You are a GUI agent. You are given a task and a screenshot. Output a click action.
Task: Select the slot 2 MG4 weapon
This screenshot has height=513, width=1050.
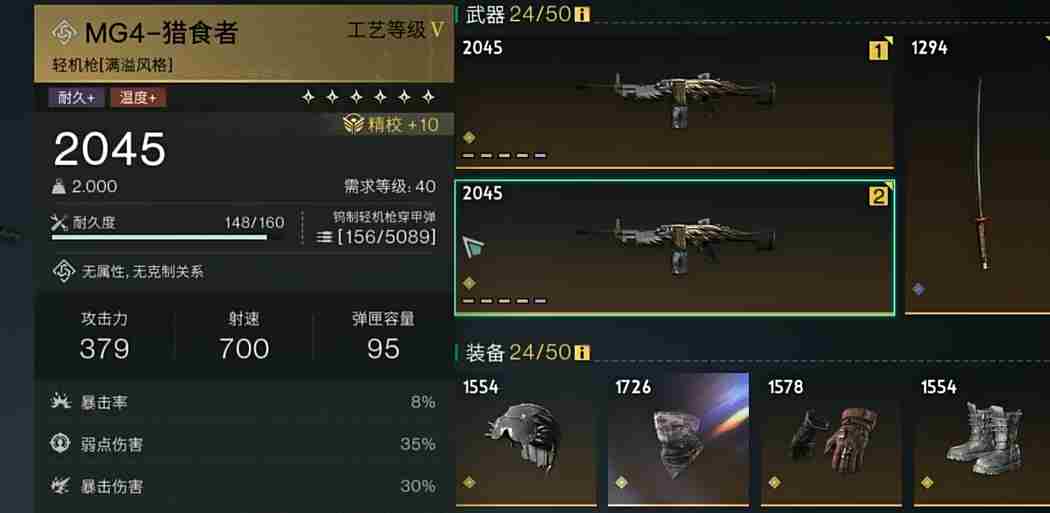click(674, 246)
